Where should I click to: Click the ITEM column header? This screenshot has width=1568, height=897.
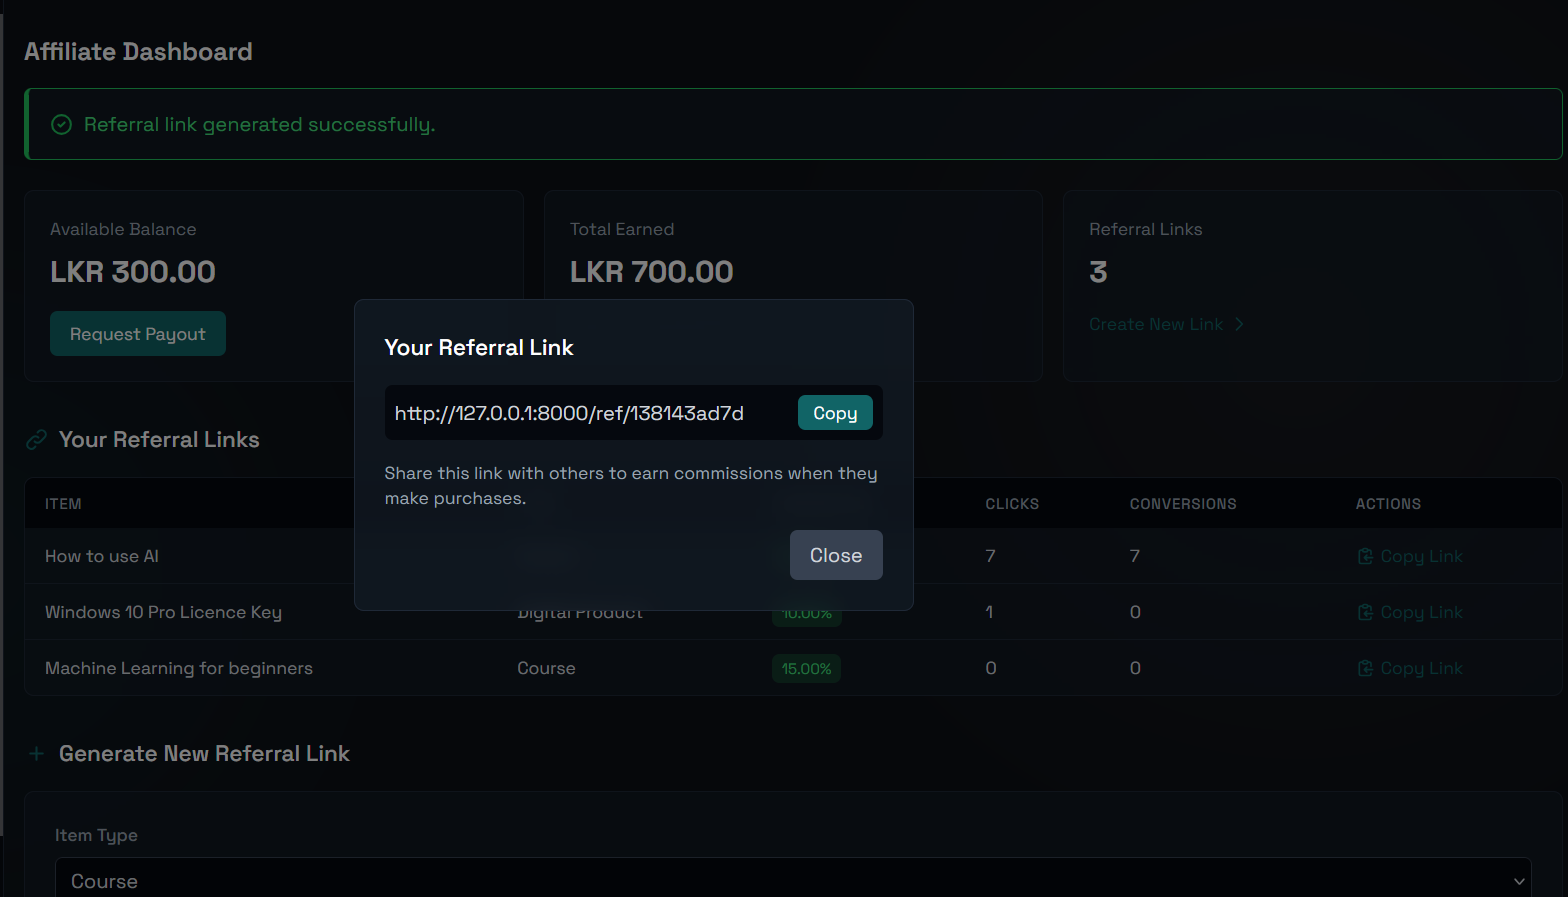tap(63, 504)
